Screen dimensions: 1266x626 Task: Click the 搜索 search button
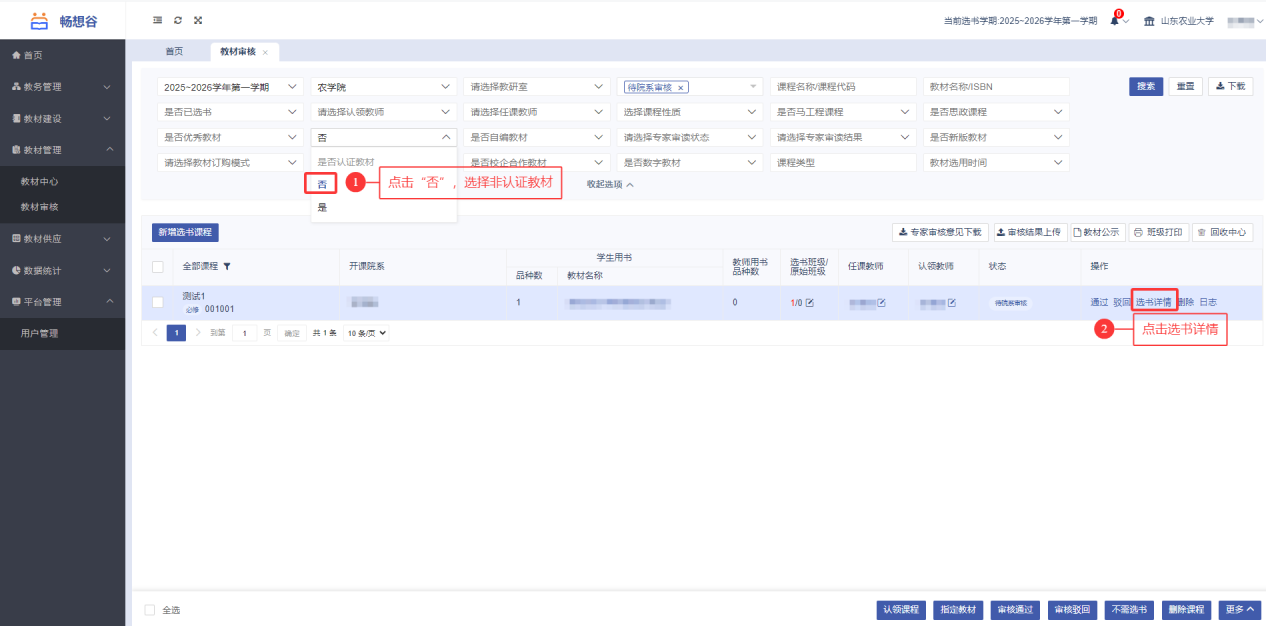1146,86
